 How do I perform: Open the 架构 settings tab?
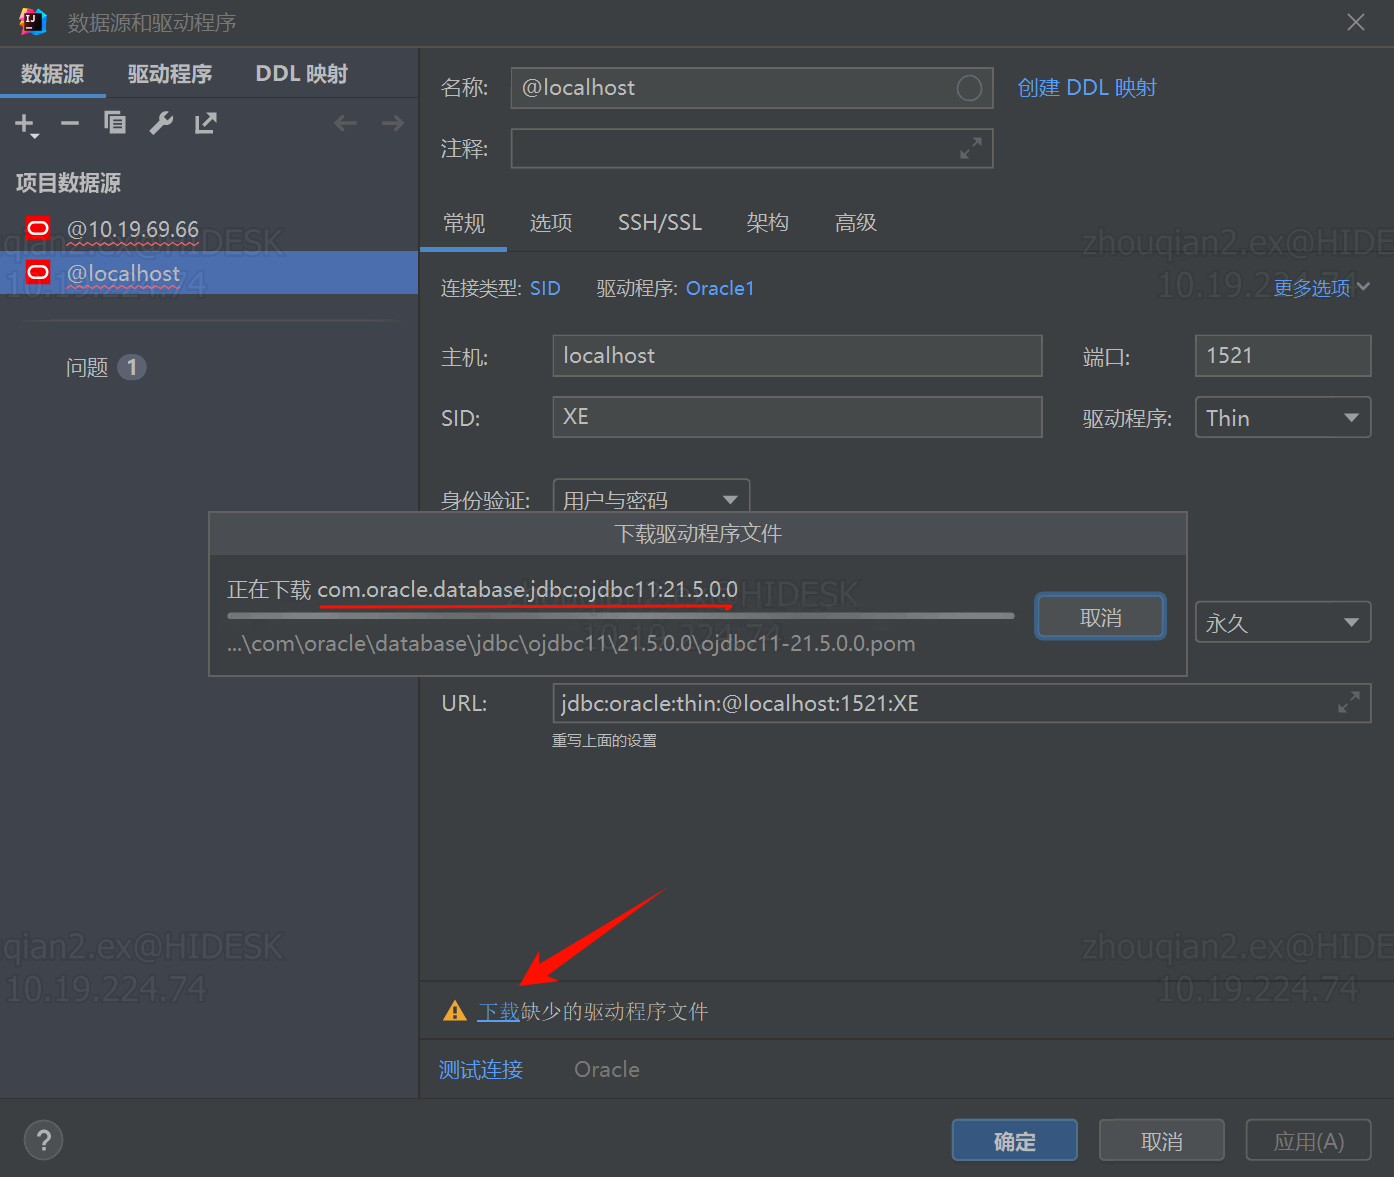pos(768,223)
